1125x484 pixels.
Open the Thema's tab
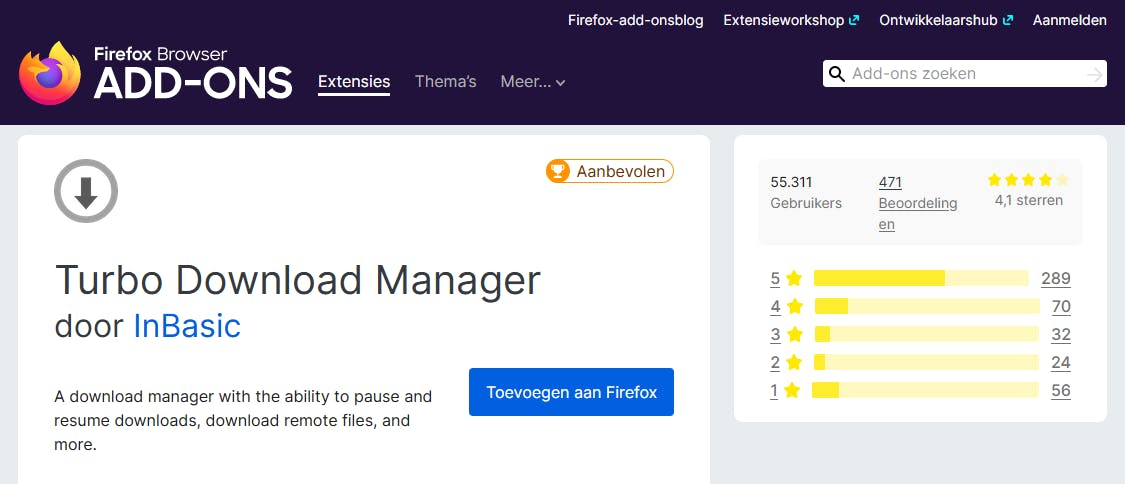[x=446, y=82]
